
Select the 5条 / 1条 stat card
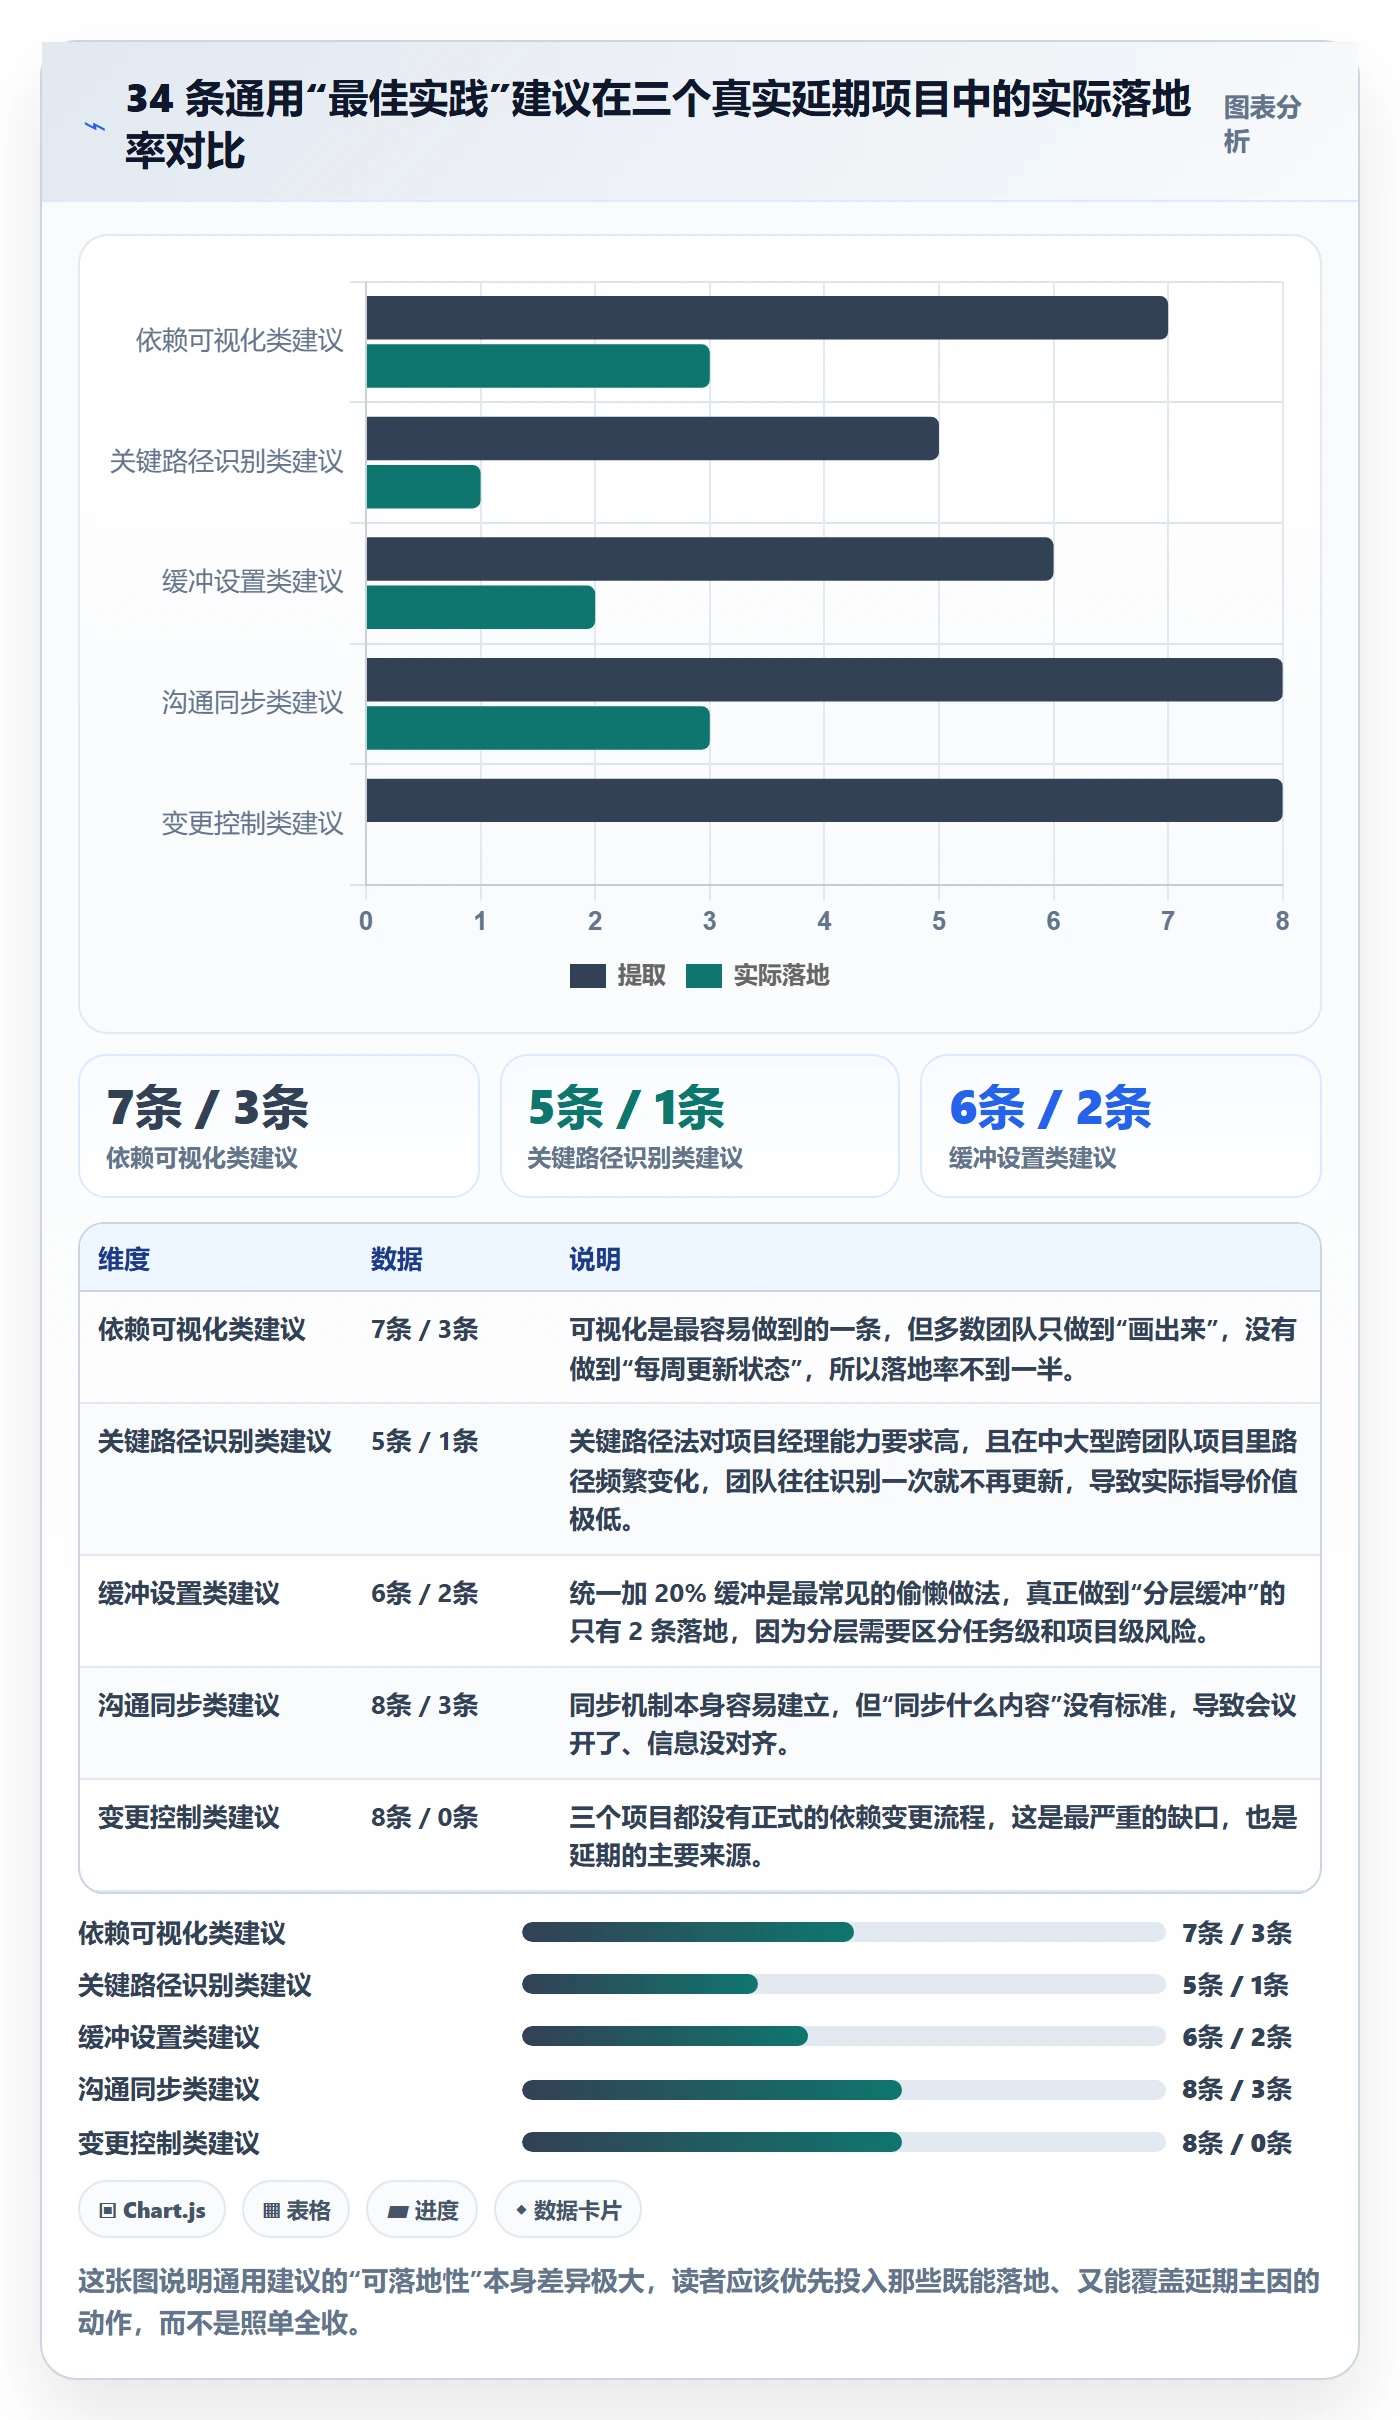(x=700, y=1126)
